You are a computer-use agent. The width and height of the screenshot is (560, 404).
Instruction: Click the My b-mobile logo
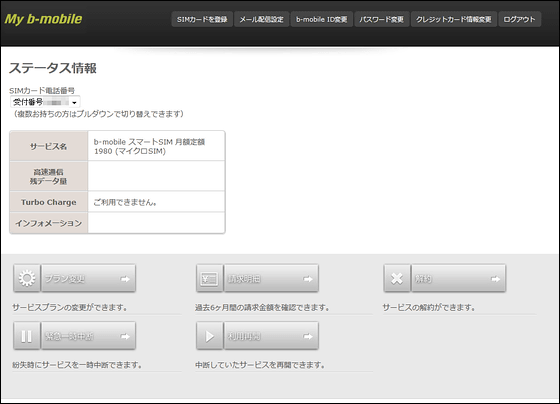pyautogui.click(x=43, y=19)
